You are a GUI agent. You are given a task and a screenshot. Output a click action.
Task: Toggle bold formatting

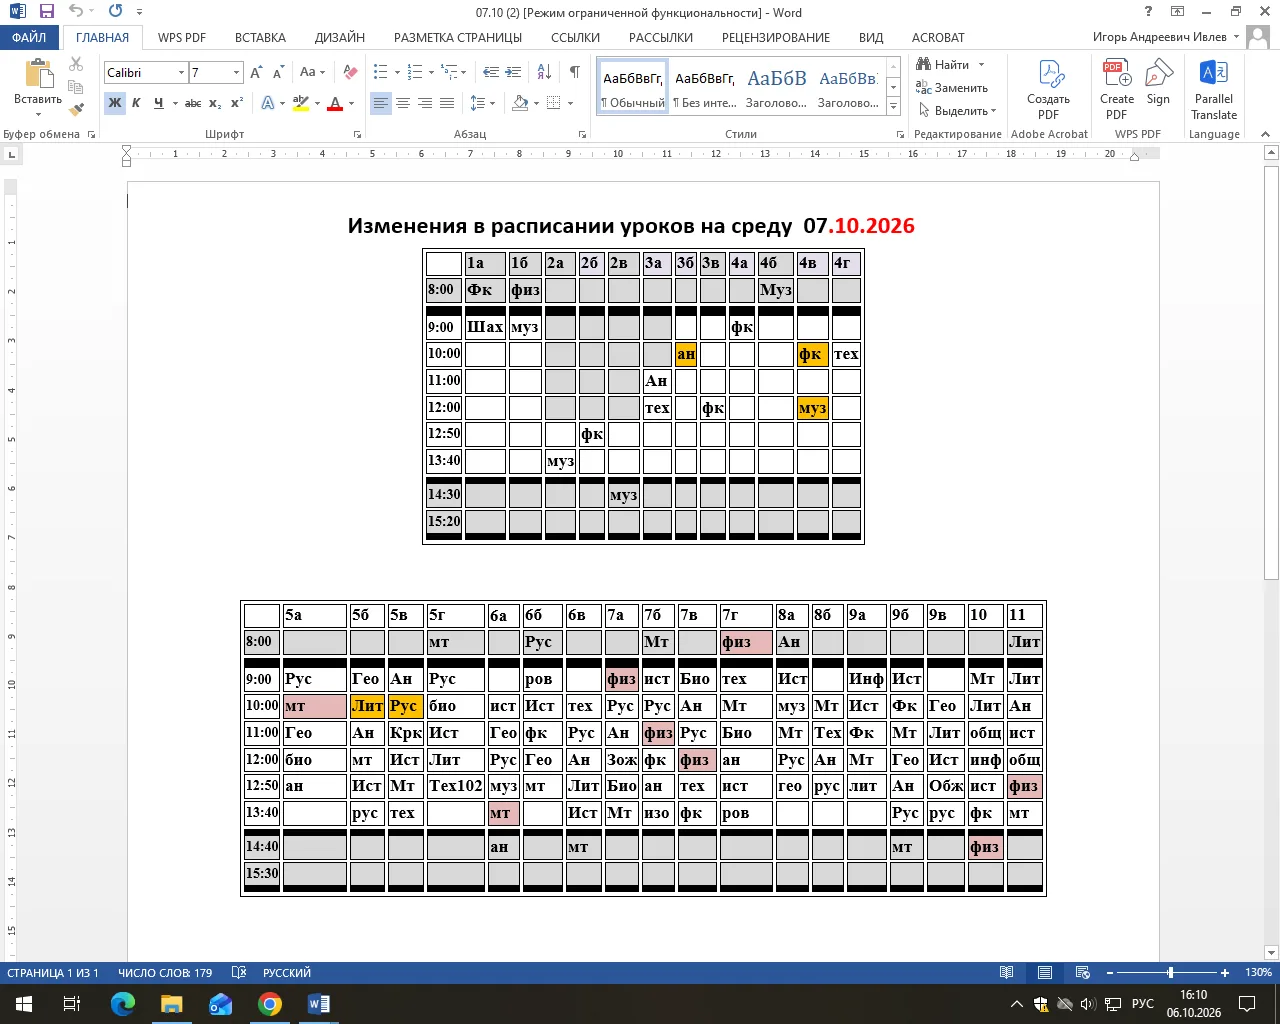[115, 103]
